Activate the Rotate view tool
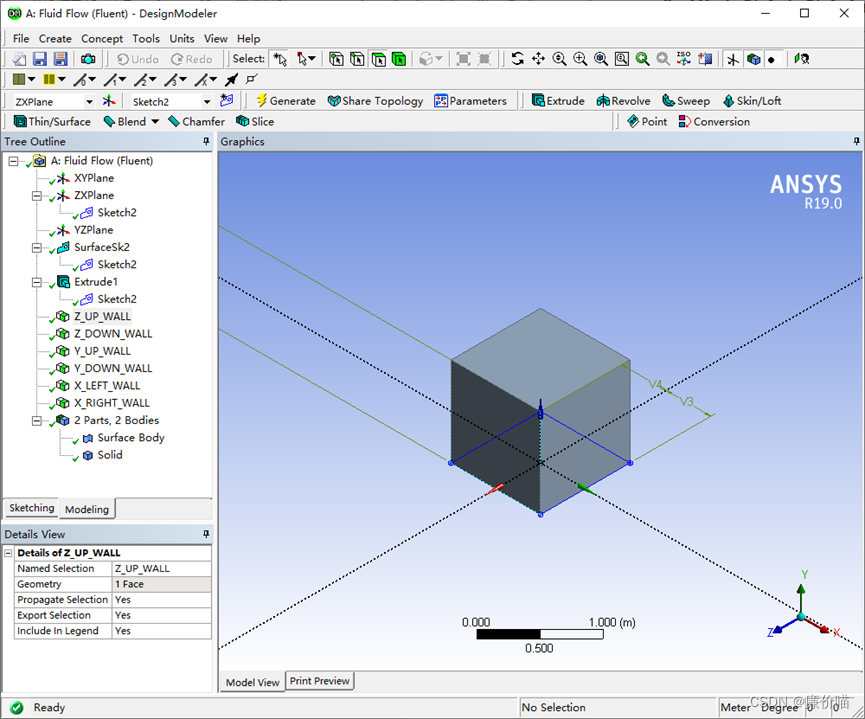865x719 pixels. pos(517,59)
